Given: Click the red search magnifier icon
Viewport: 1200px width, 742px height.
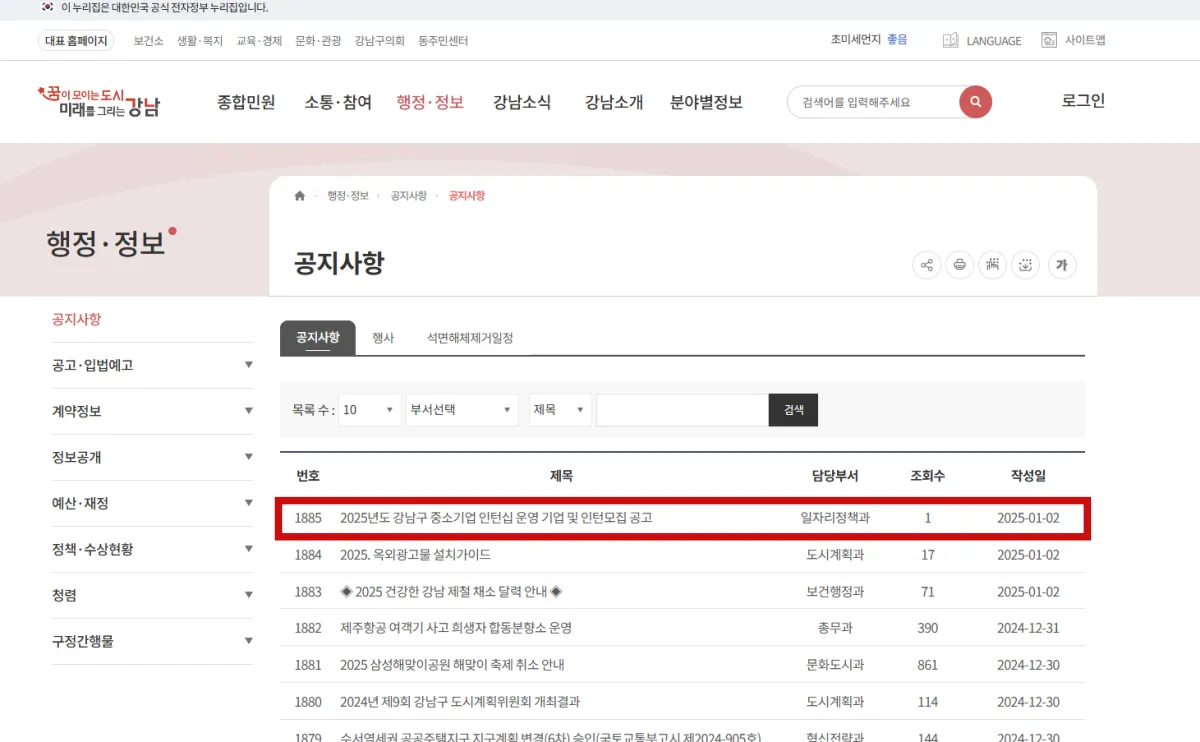Looking at the screenshot, I should 974,102.
